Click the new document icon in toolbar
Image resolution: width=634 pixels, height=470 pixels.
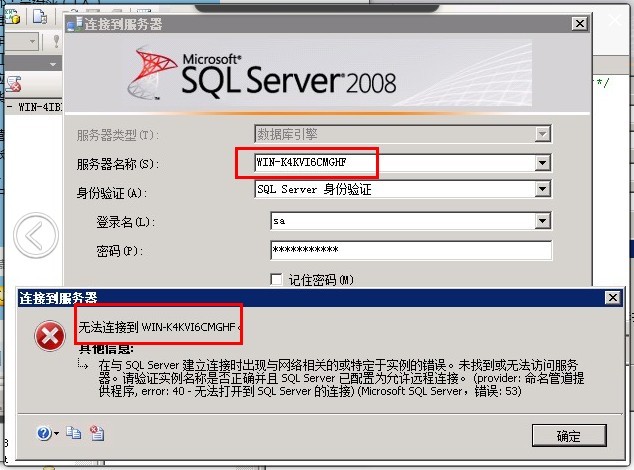click(x=40, y=17)
